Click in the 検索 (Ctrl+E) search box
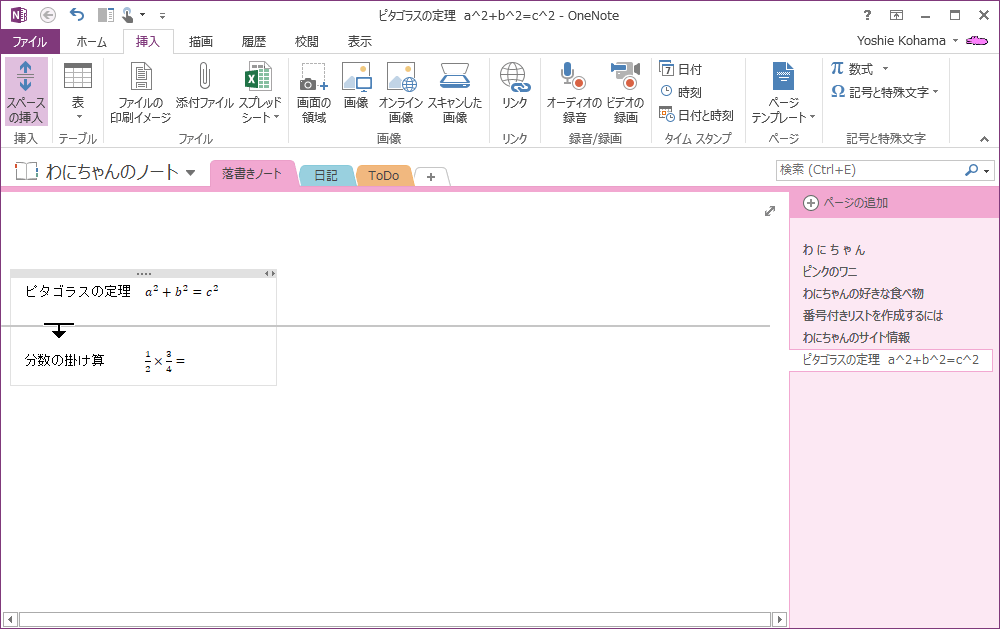The image size is (1000, 629). click(869, 170)
